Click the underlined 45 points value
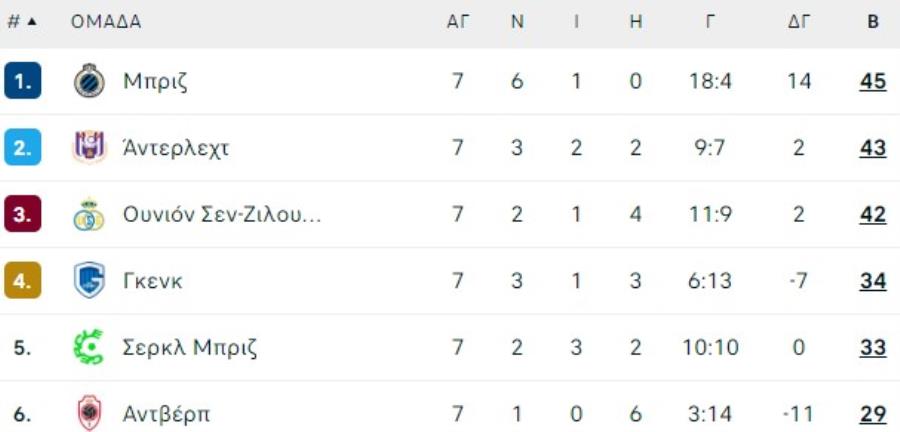 tap(873, 81)
